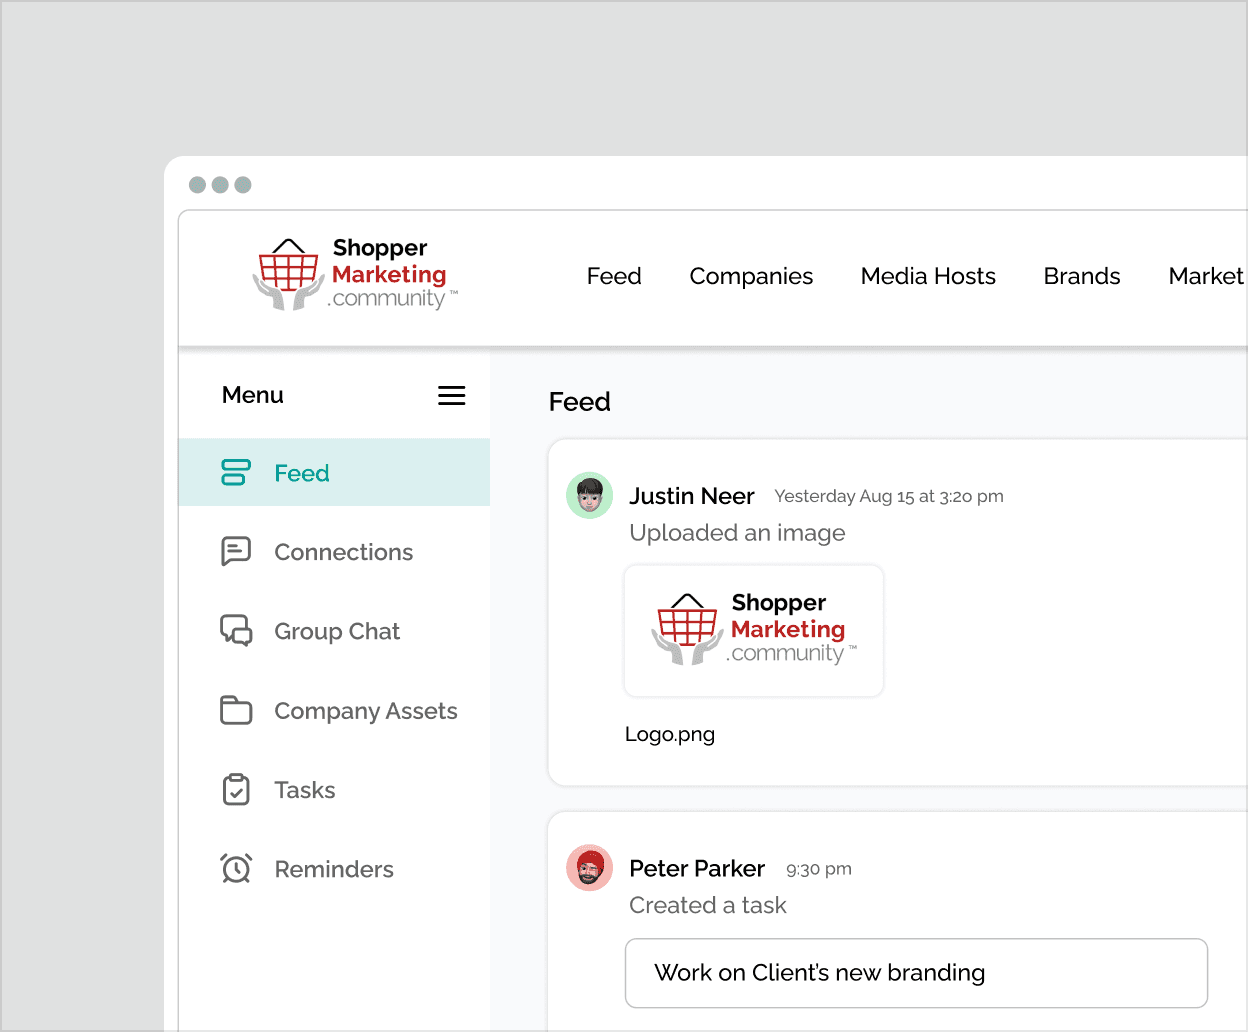
Task: Open the Media Hosts navigation tab
Action: tap(928, 276)
